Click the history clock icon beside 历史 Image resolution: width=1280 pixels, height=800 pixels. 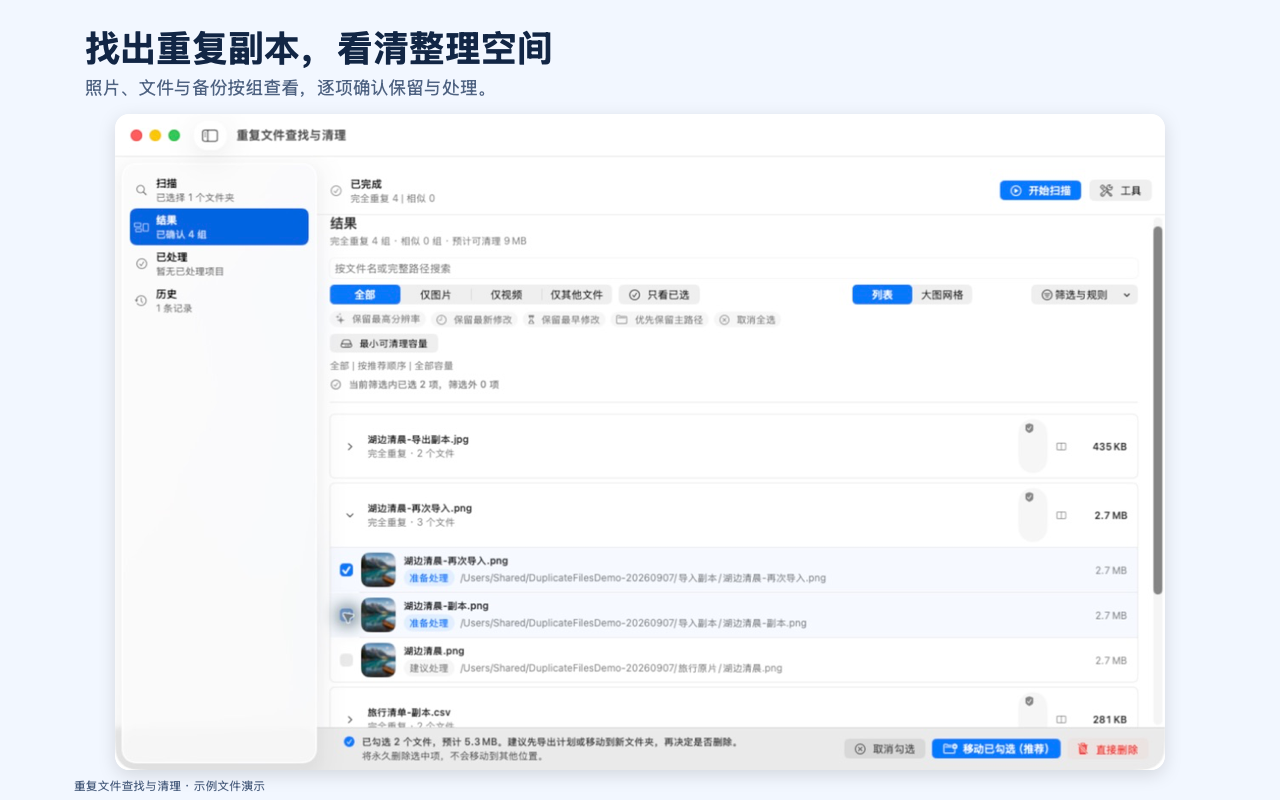[141, 301]
